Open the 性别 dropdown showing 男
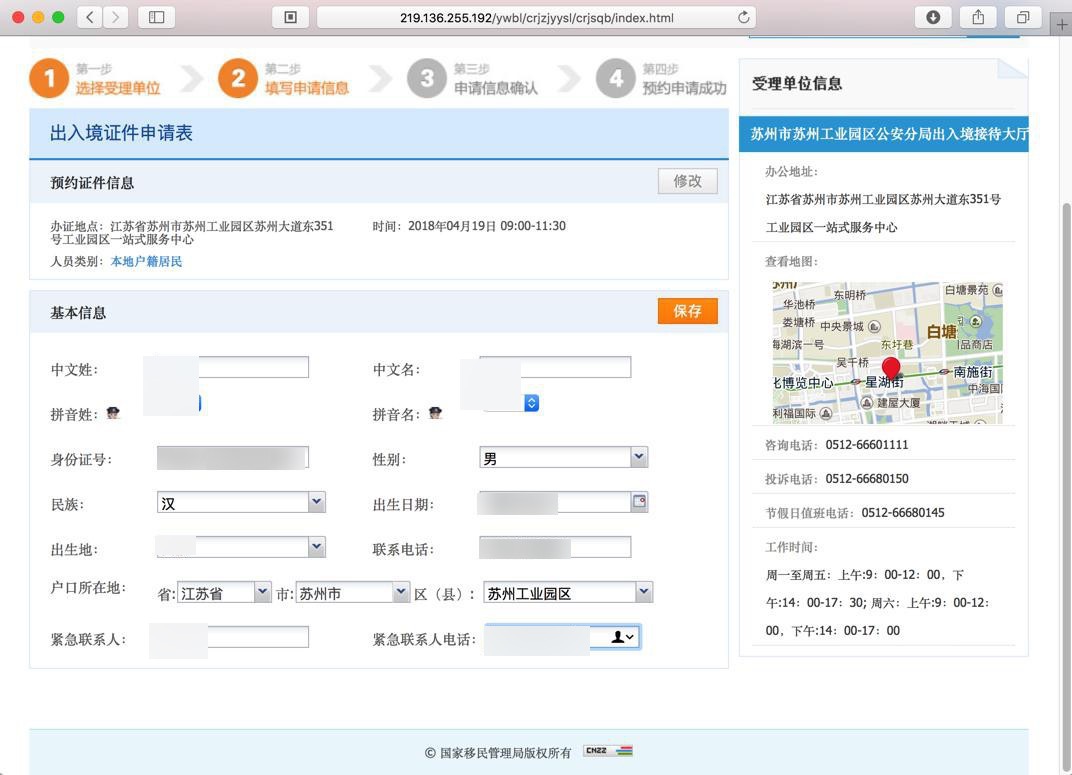 563,457
